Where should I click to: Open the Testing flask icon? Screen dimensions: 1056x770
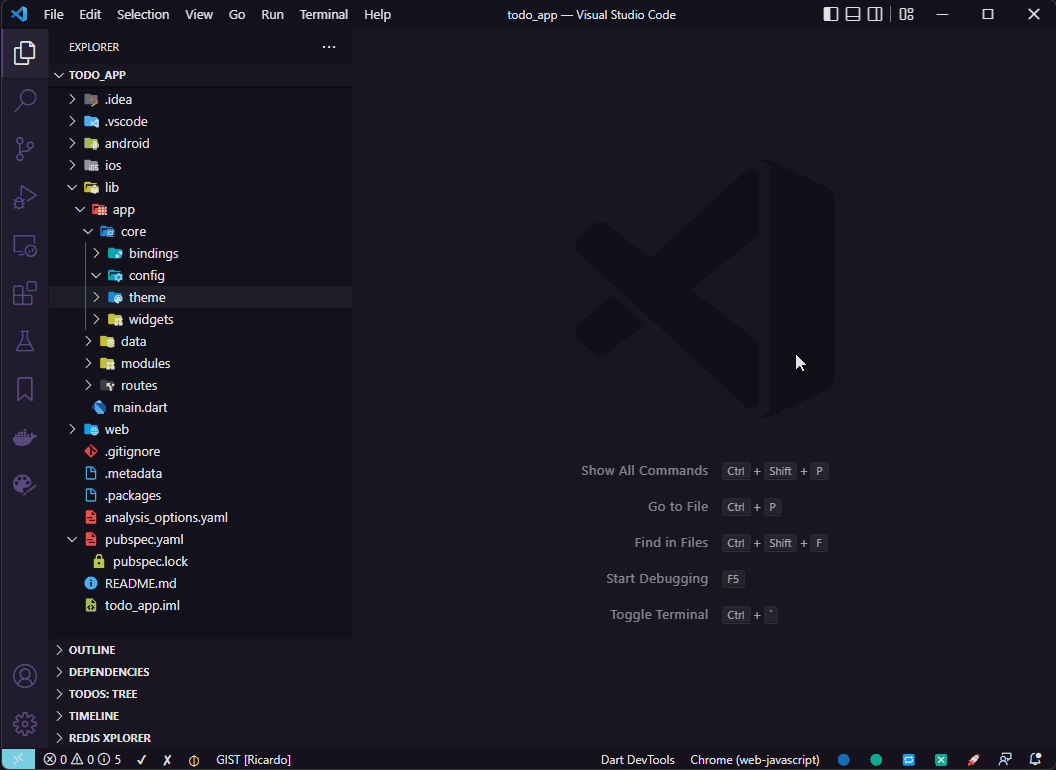point(24,341)
